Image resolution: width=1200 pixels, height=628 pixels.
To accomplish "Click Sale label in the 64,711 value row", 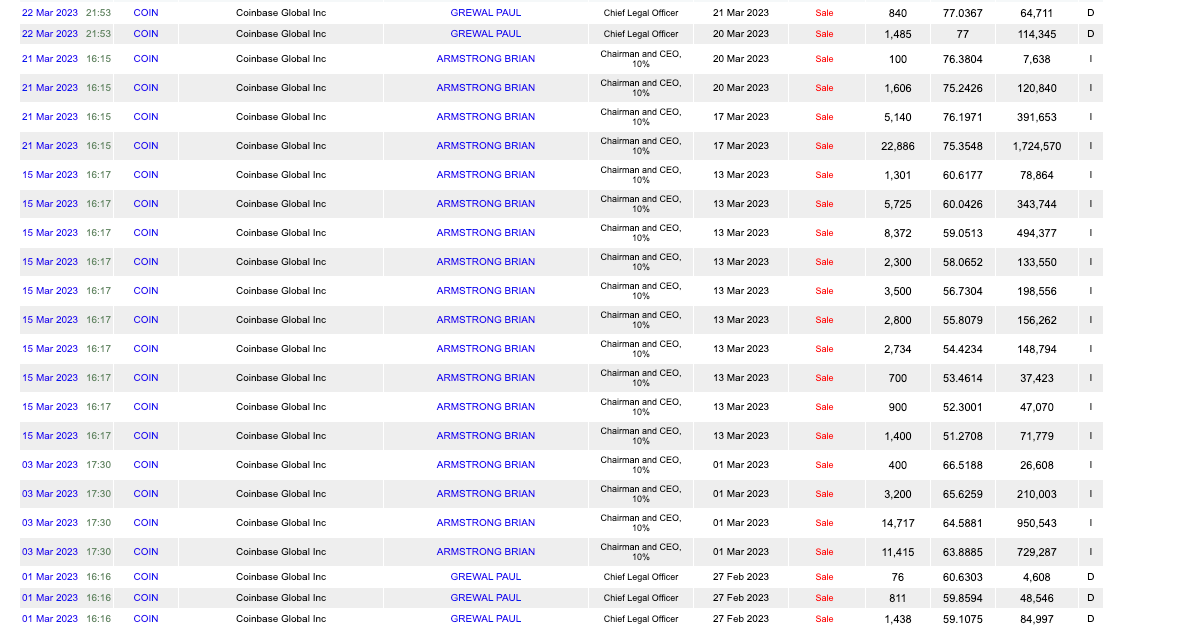I will pos(824,13).
